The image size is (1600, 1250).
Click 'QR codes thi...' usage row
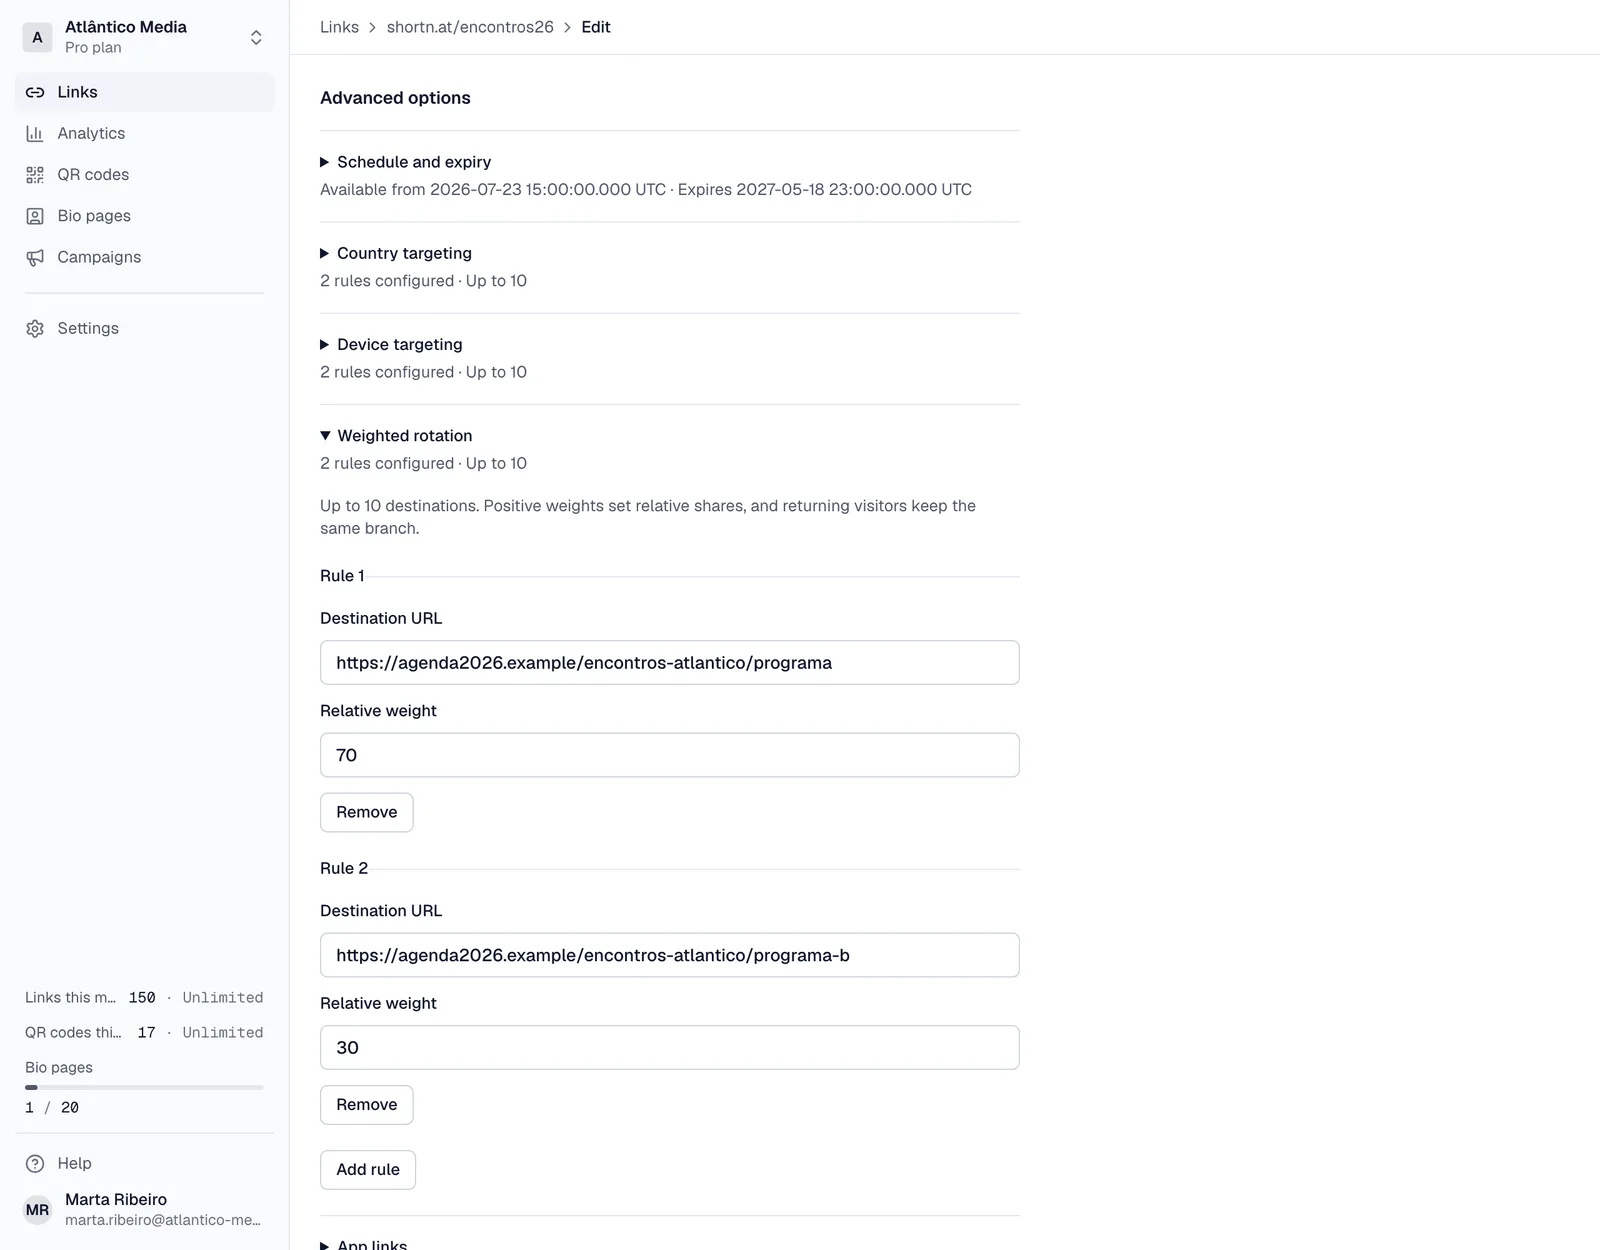[x=144, y=1033]
